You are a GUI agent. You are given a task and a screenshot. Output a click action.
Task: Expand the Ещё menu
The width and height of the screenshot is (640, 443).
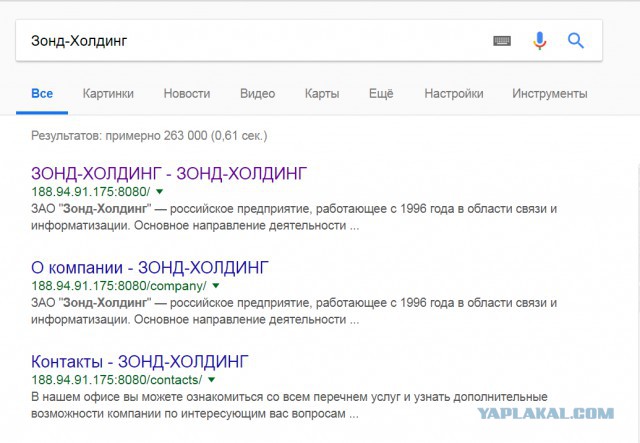click(x=381, y=93)
